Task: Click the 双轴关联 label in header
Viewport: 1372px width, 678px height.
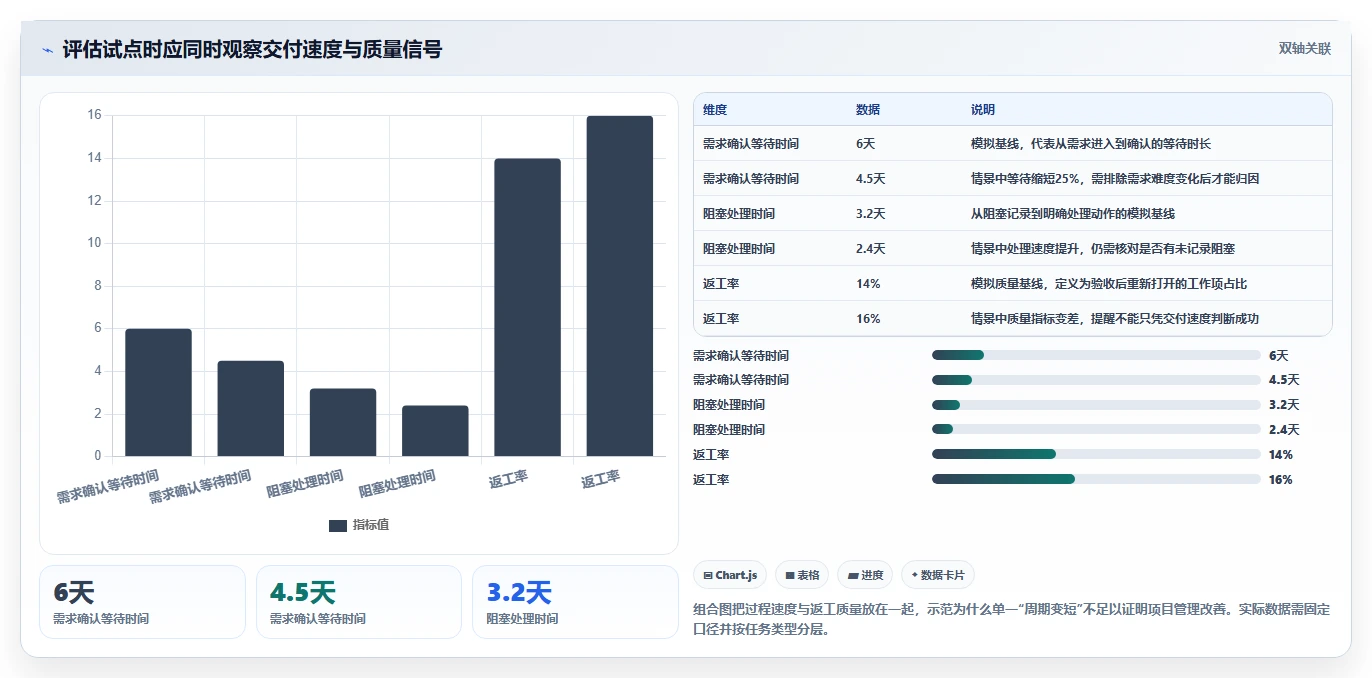Action: click(x=1305, y=48)
